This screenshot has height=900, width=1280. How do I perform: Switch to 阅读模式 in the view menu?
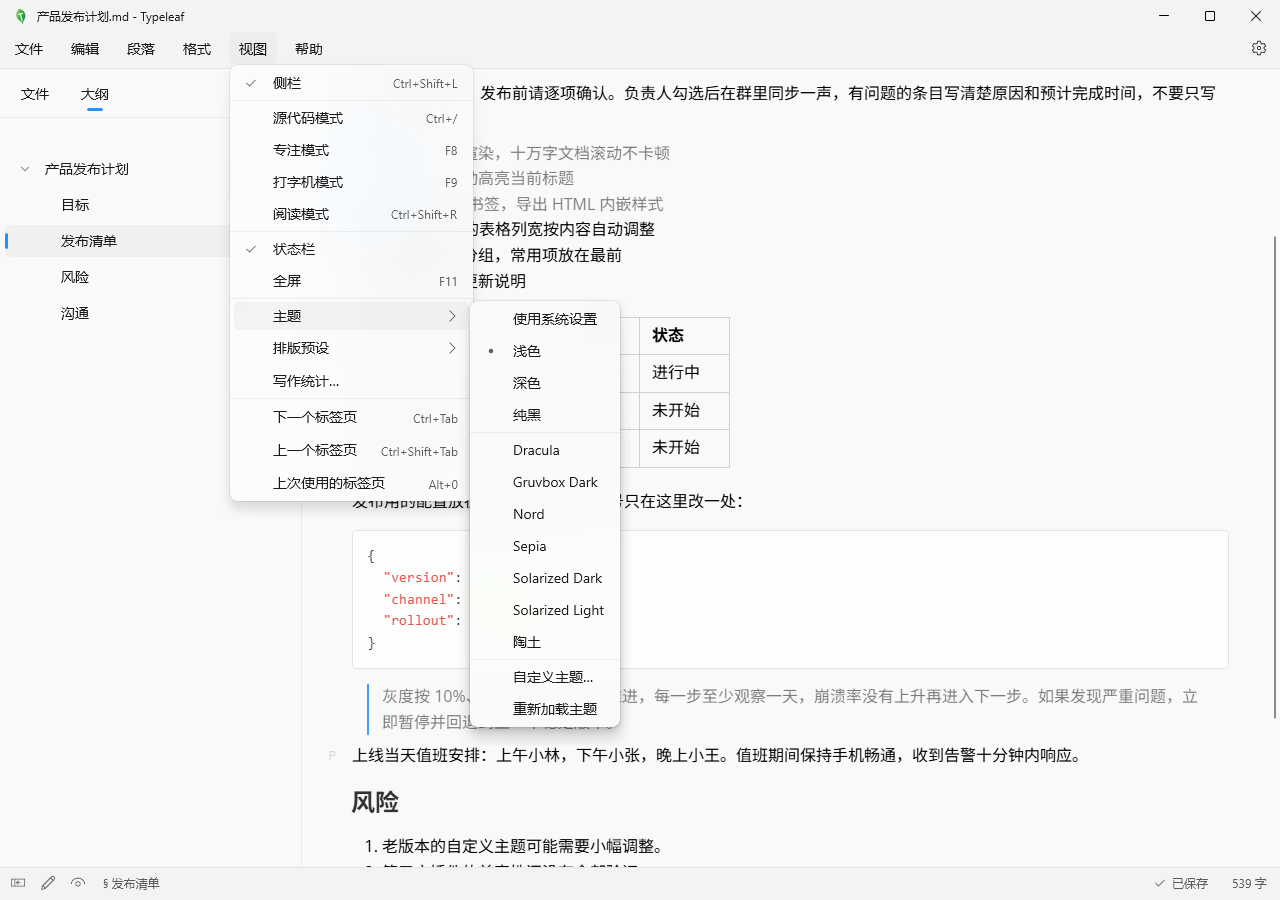pyautogui.click(x=351, y=214)
